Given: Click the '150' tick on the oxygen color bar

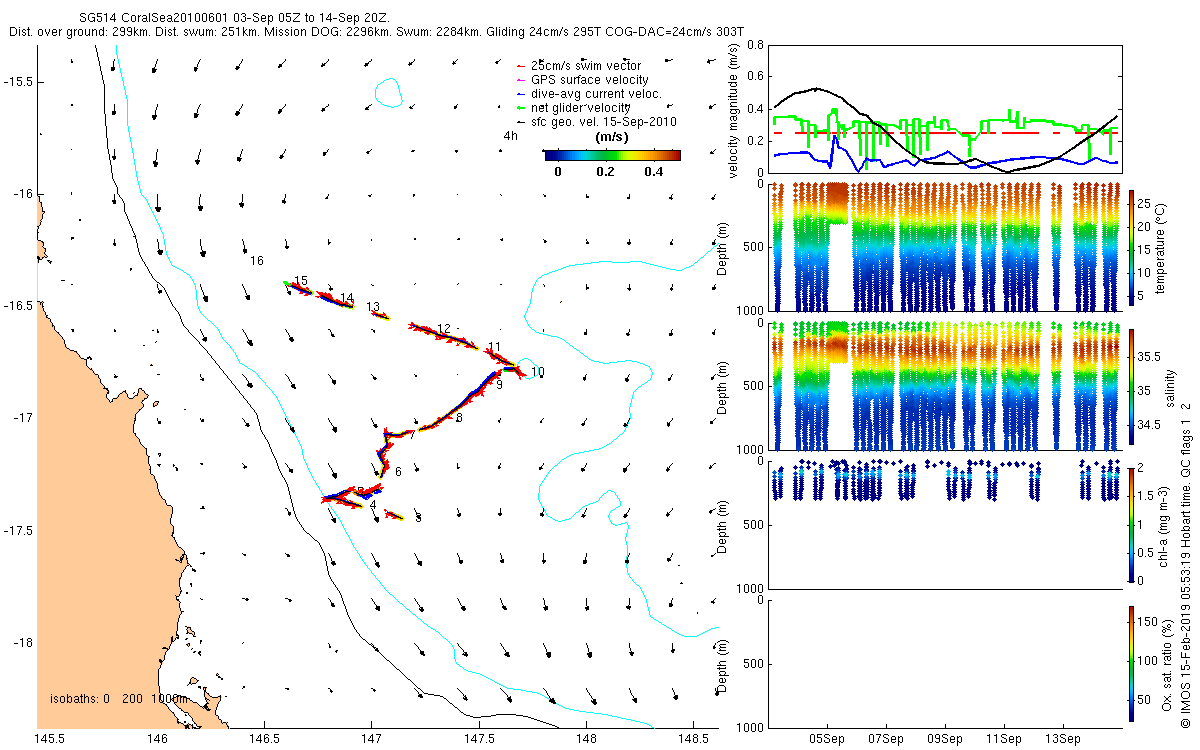Looking at the screenshot, I should click(1149, 622).
